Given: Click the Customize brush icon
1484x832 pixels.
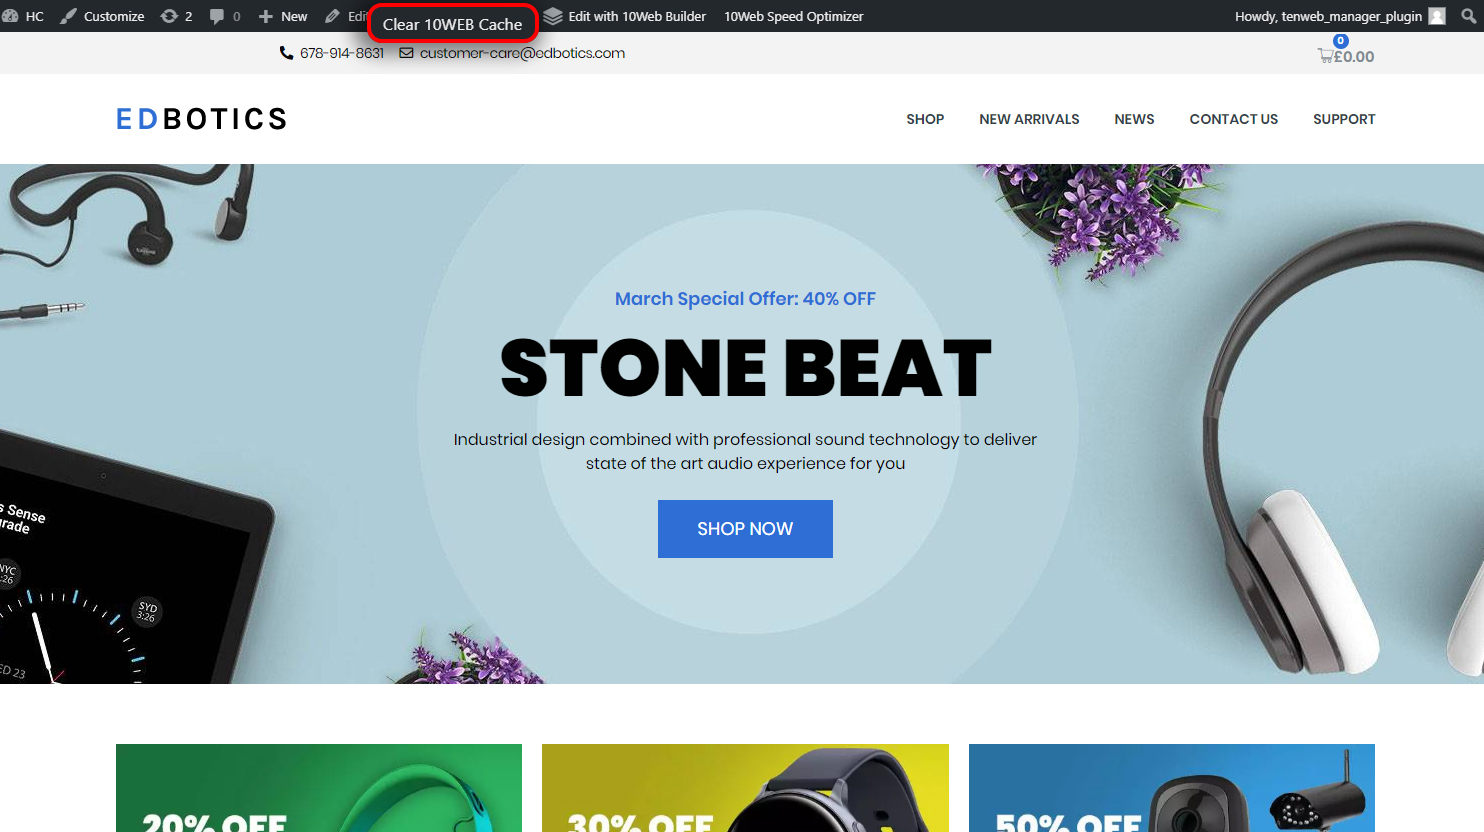Looking at the screenshot, I should coord(68,16).
